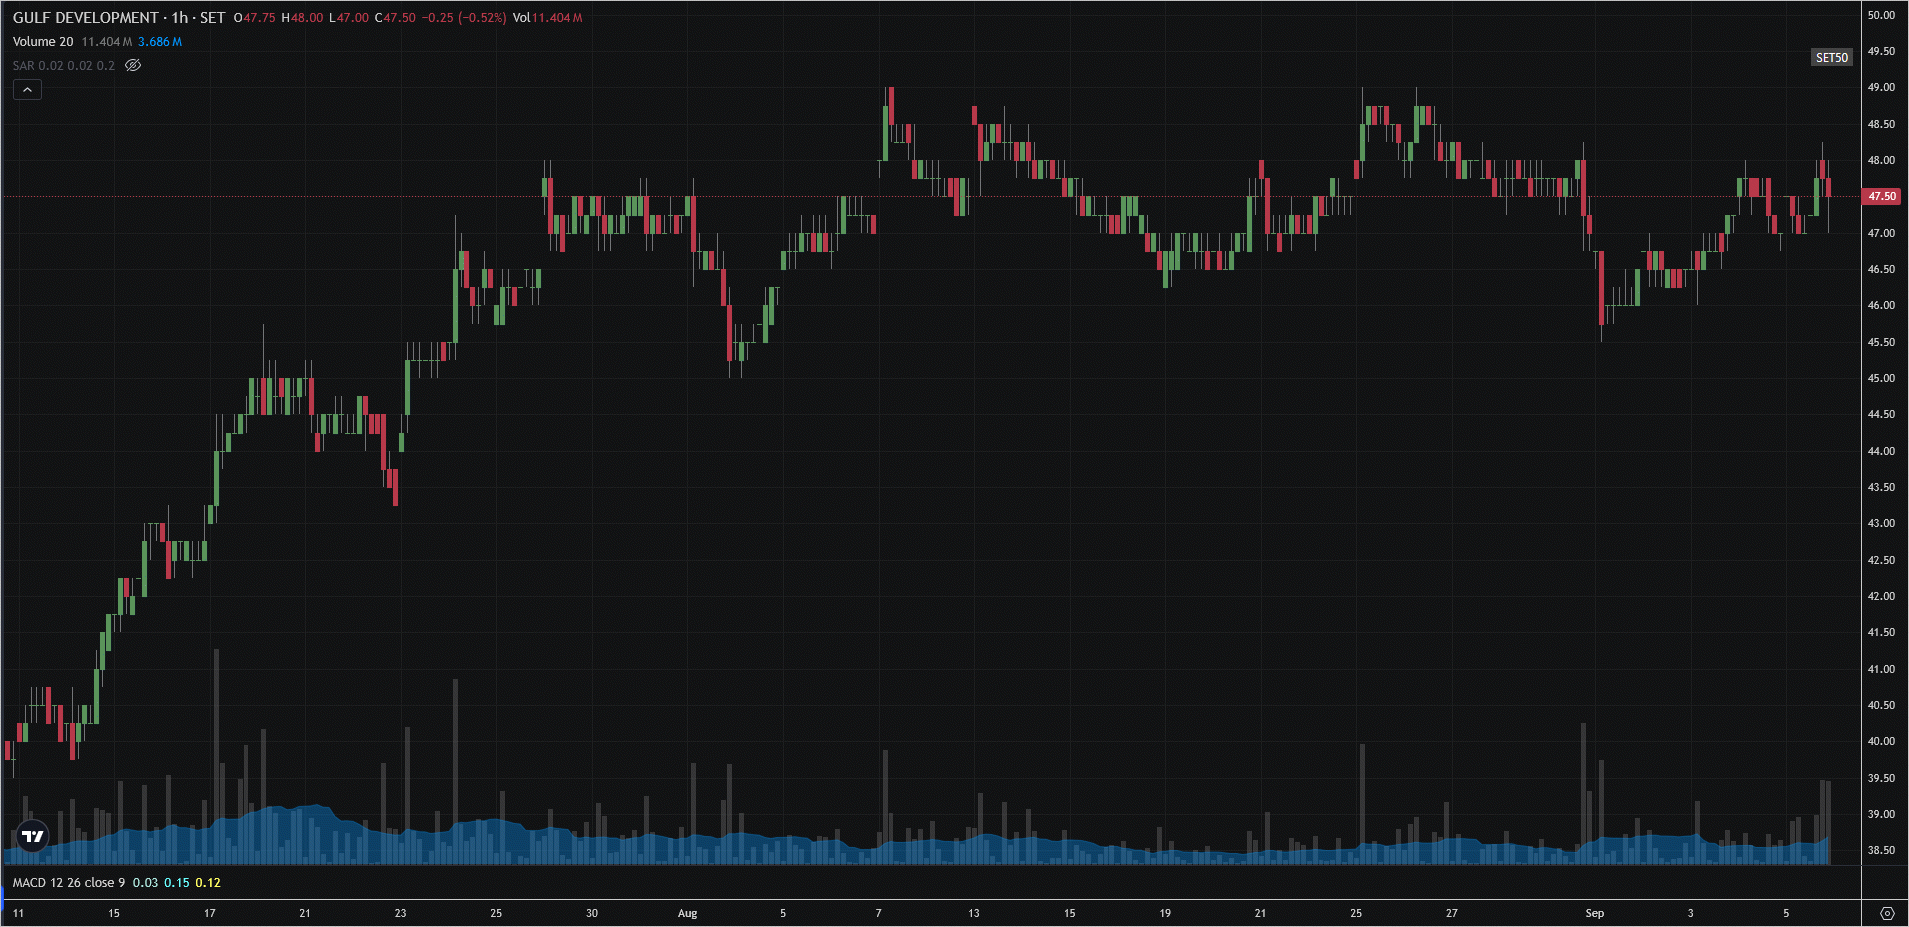The height and width of the screenshot is (927, 1909).
Task: Toggle SAR indicator visibility eye icon
Action: [133, 65]
